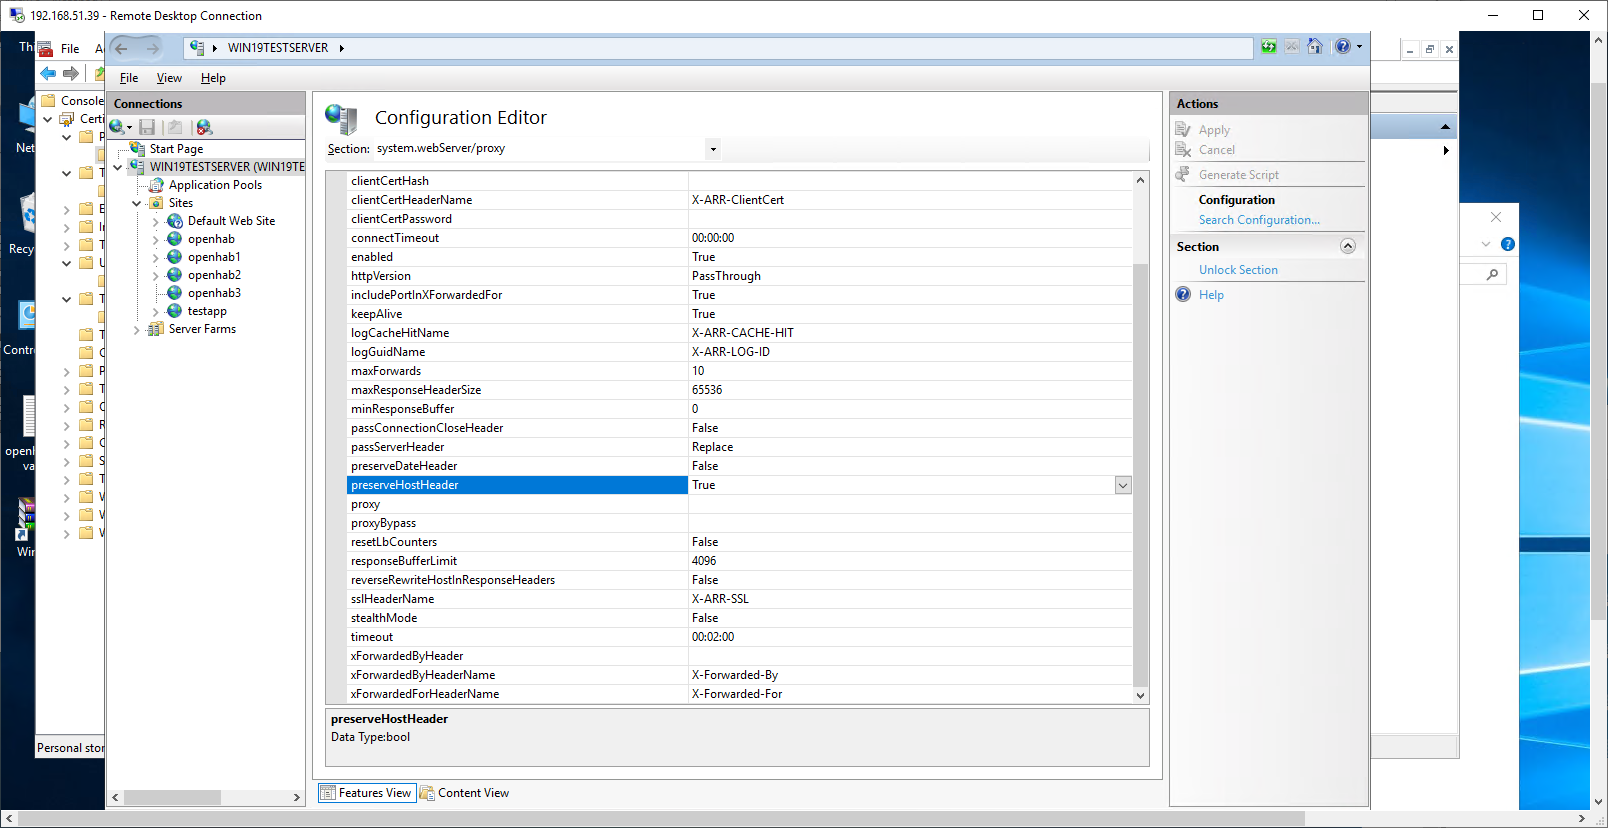
Task: Click the Back arrow navigation button
Action: (x=122, y=48)
